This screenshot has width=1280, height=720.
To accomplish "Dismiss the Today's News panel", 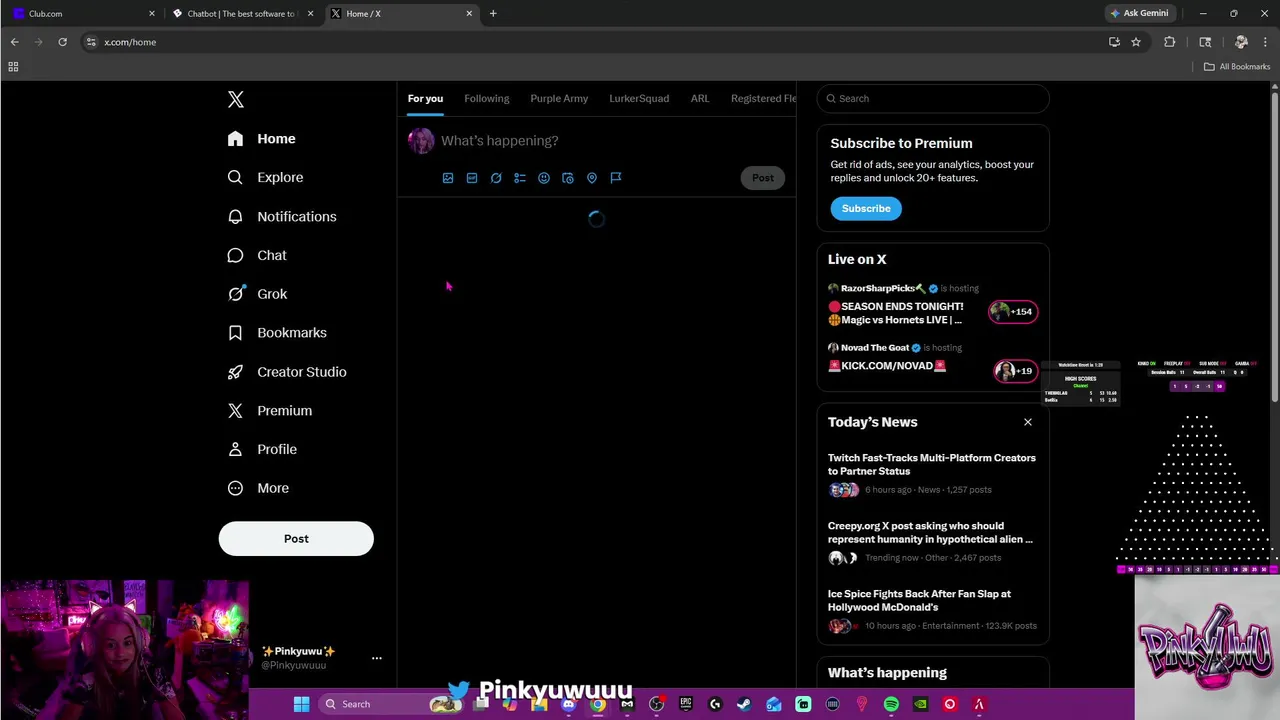I will pos(1028,422).
